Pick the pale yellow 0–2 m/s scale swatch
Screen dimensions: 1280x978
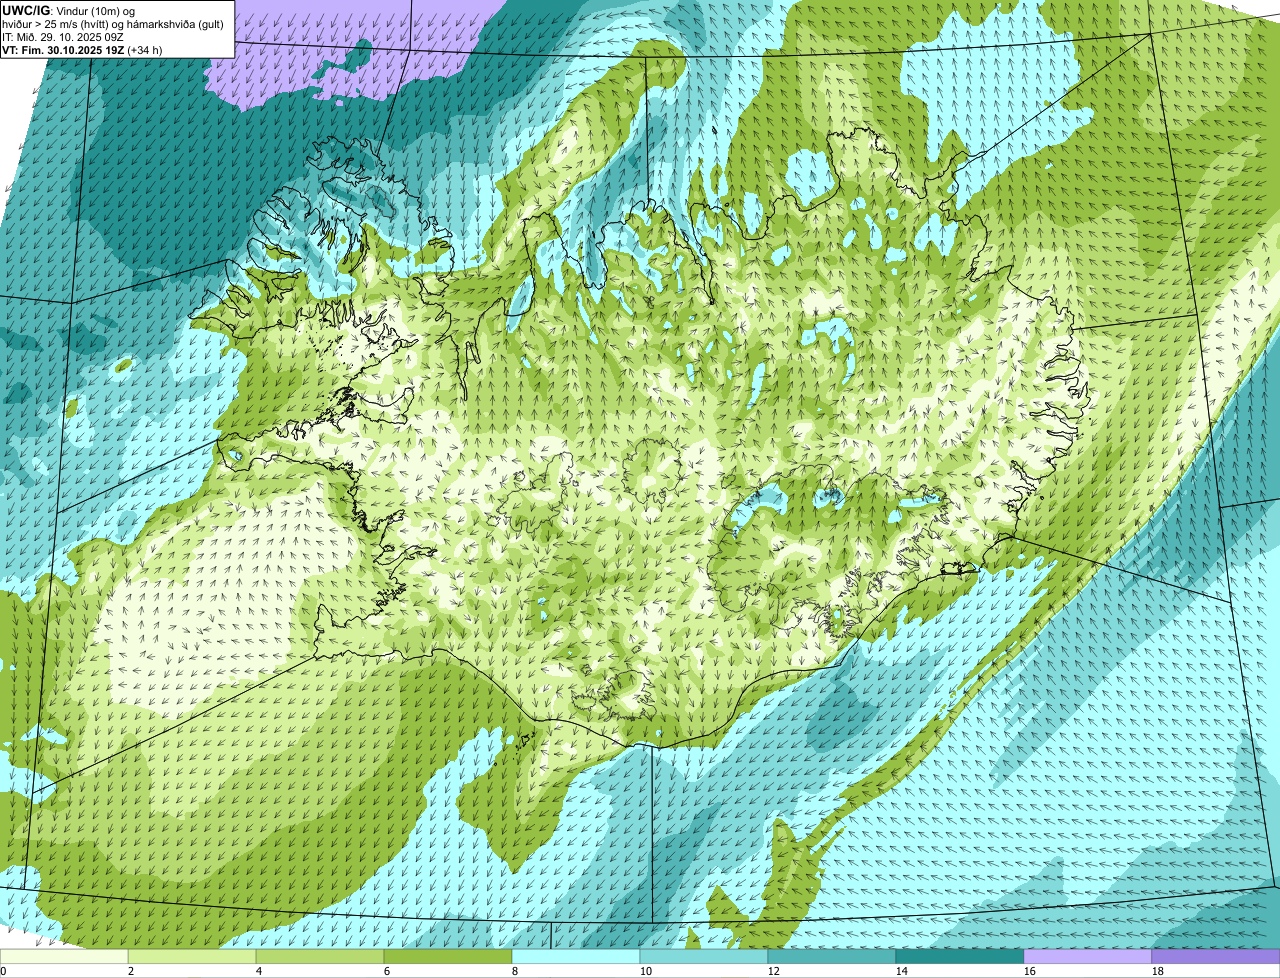pos(64,957)
